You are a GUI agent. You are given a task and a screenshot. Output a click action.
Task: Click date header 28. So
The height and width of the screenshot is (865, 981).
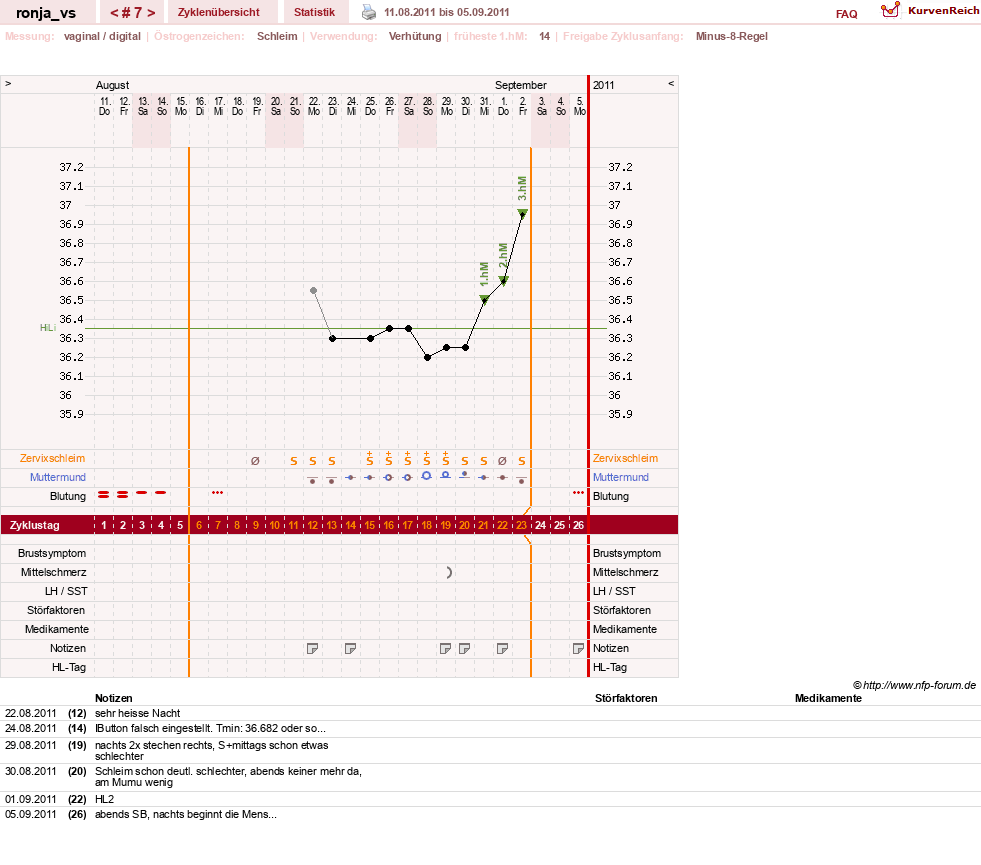428,106
